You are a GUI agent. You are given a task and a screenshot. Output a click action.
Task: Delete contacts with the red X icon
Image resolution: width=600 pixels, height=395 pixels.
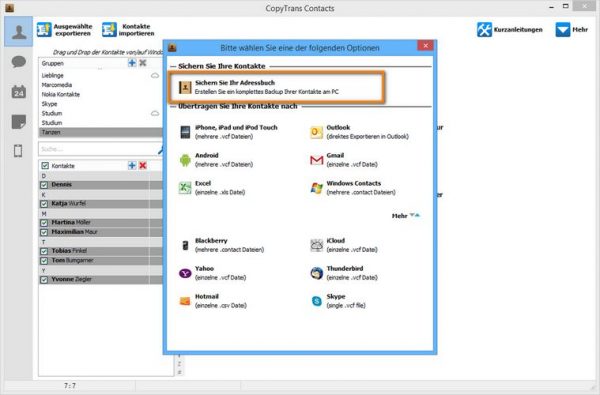143,165
